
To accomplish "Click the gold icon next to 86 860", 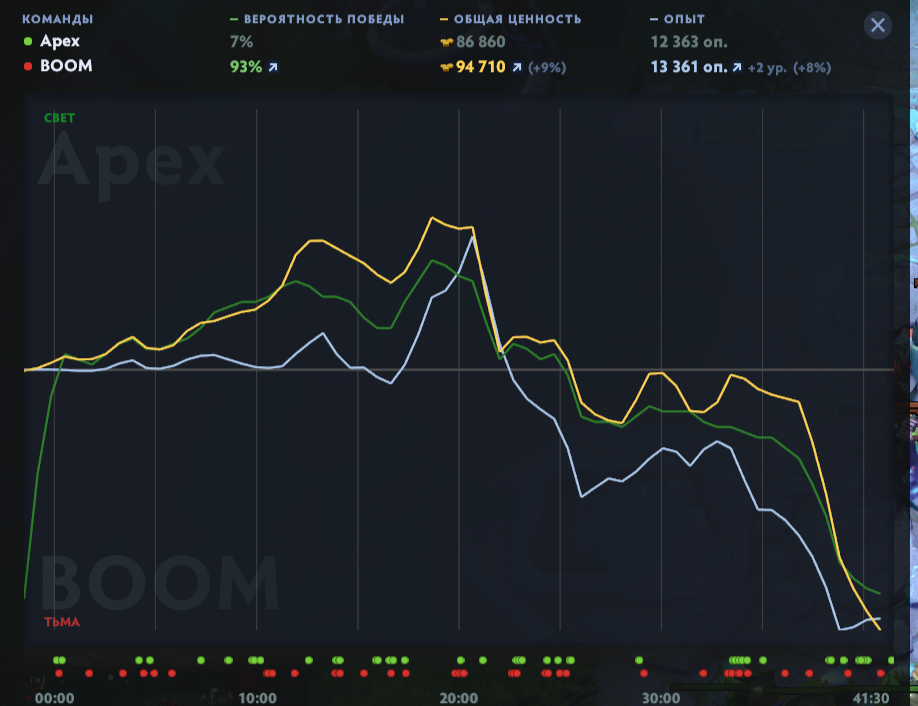I will pyautogui.click(x=447, y=42).
